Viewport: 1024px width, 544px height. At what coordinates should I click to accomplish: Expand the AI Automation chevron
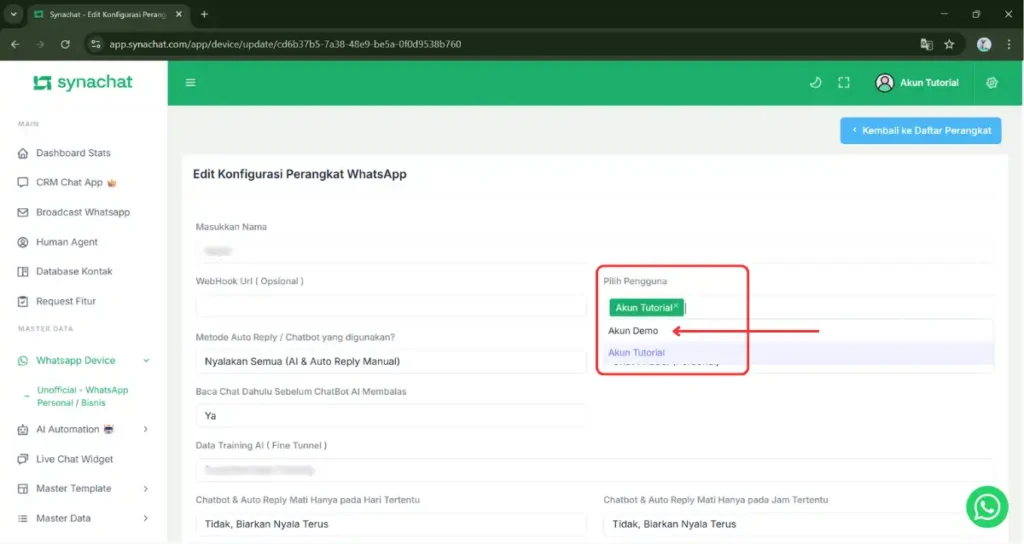[146, 430]
